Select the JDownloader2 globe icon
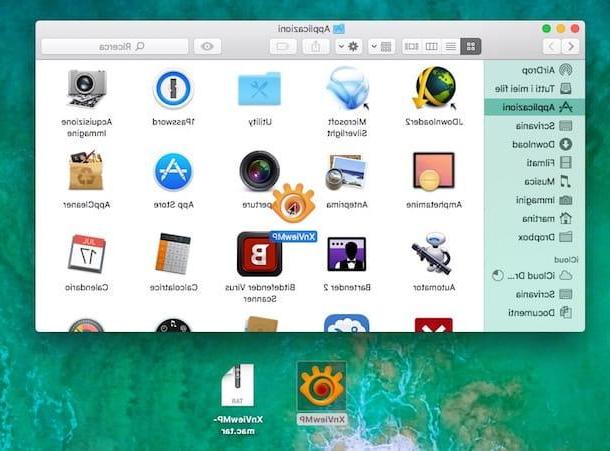610x451 pixels. click(435, 87)
